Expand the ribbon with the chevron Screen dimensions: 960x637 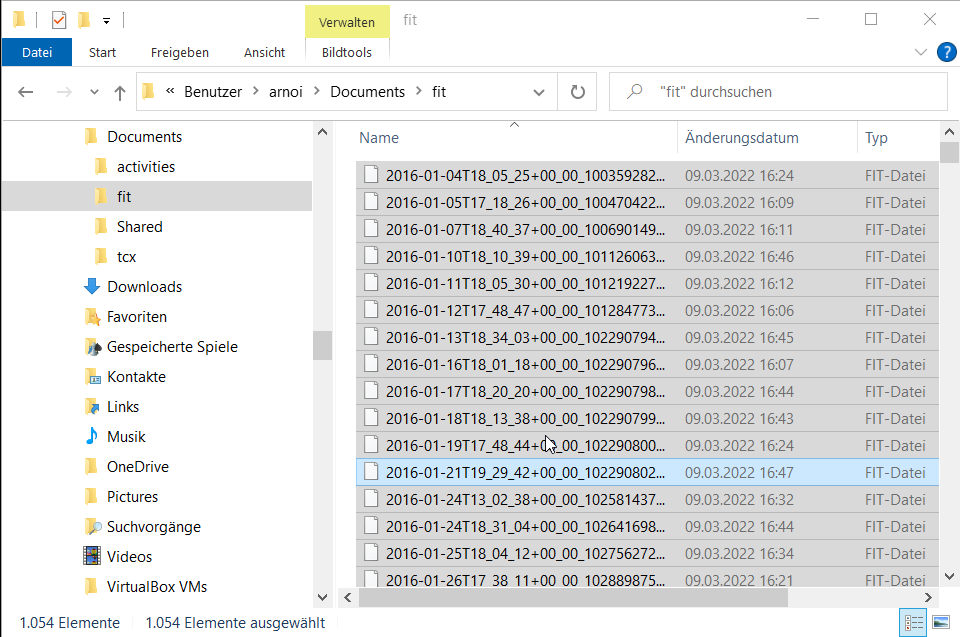[921, 52]
